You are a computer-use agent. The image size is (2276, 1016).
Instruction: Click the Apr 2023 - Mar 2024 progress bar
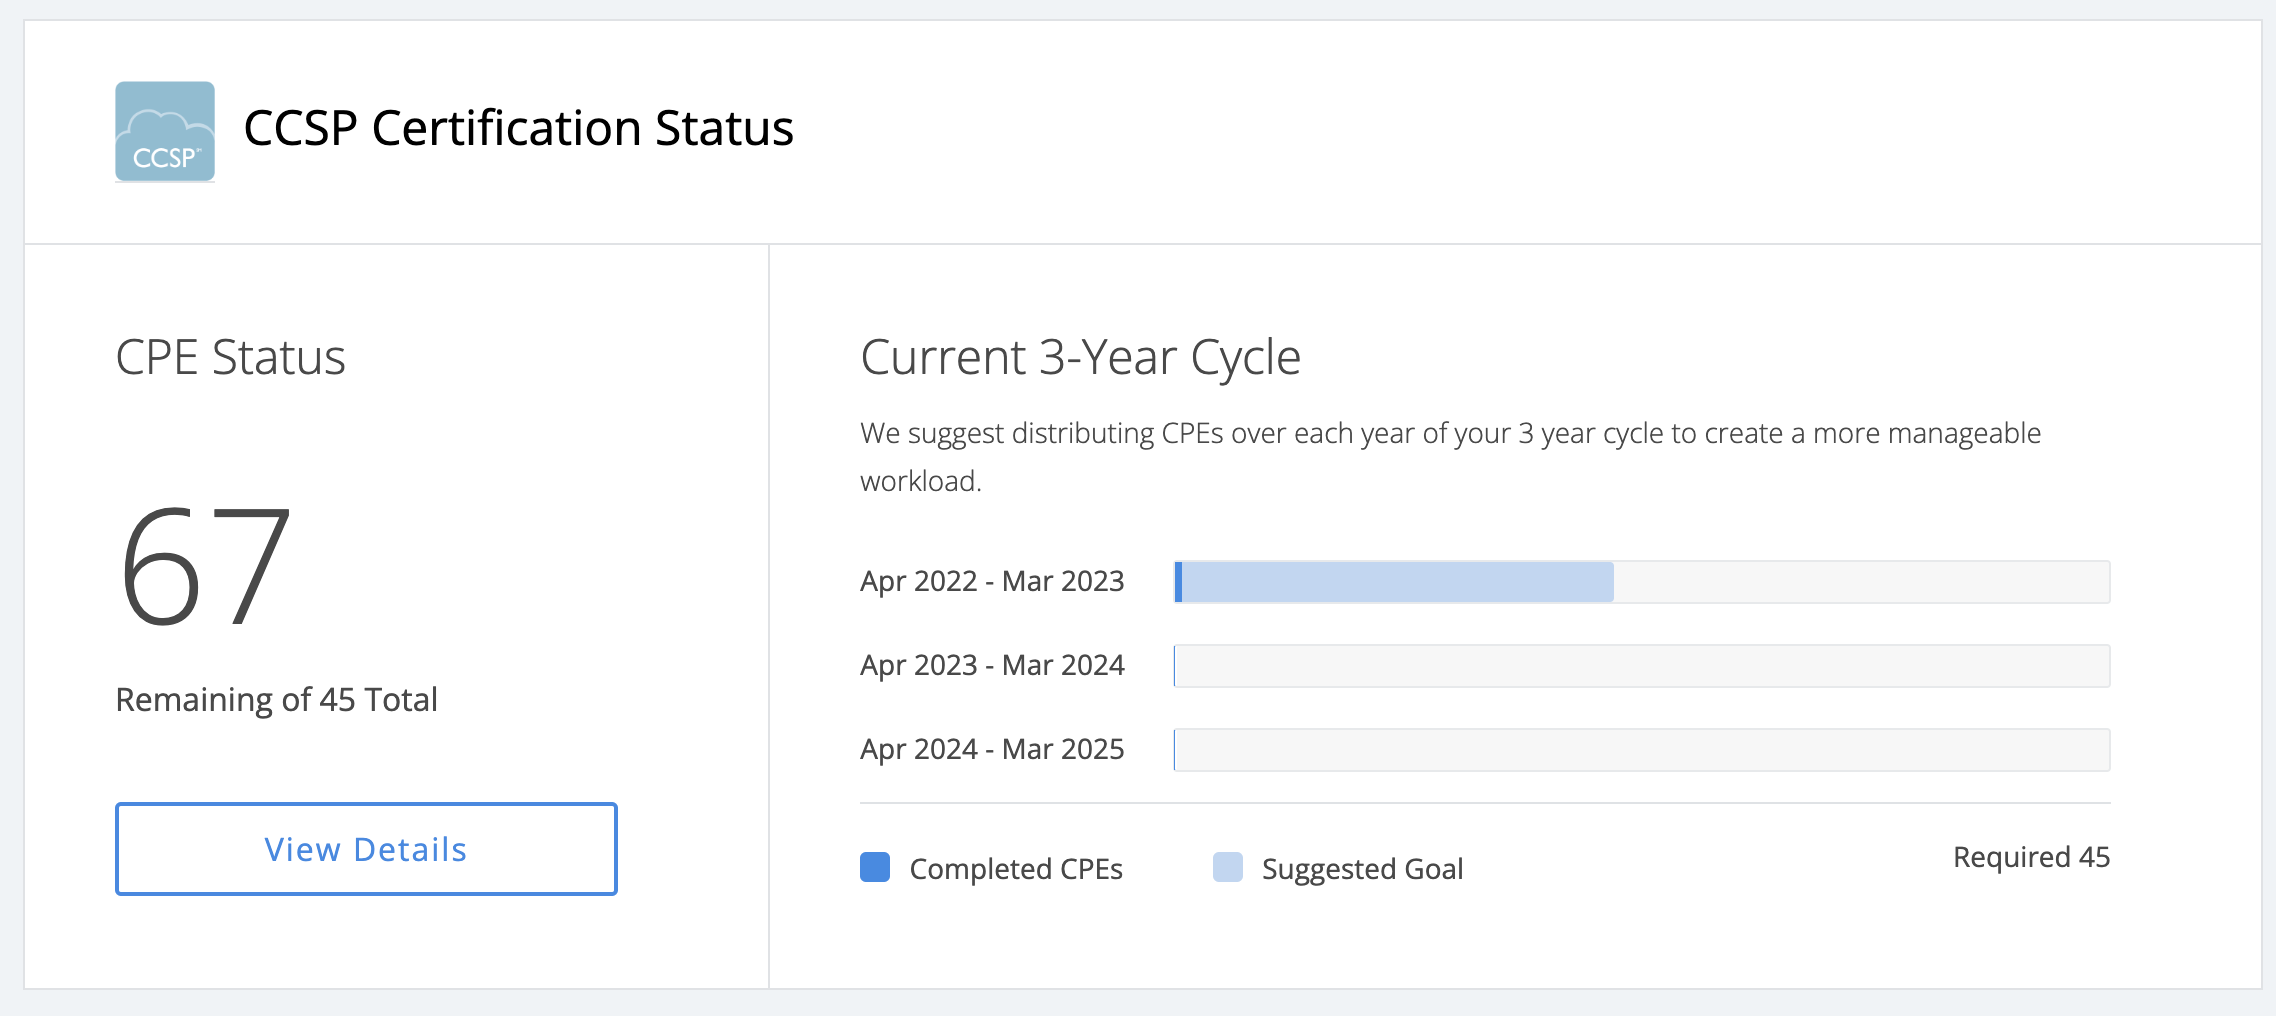1642,666
